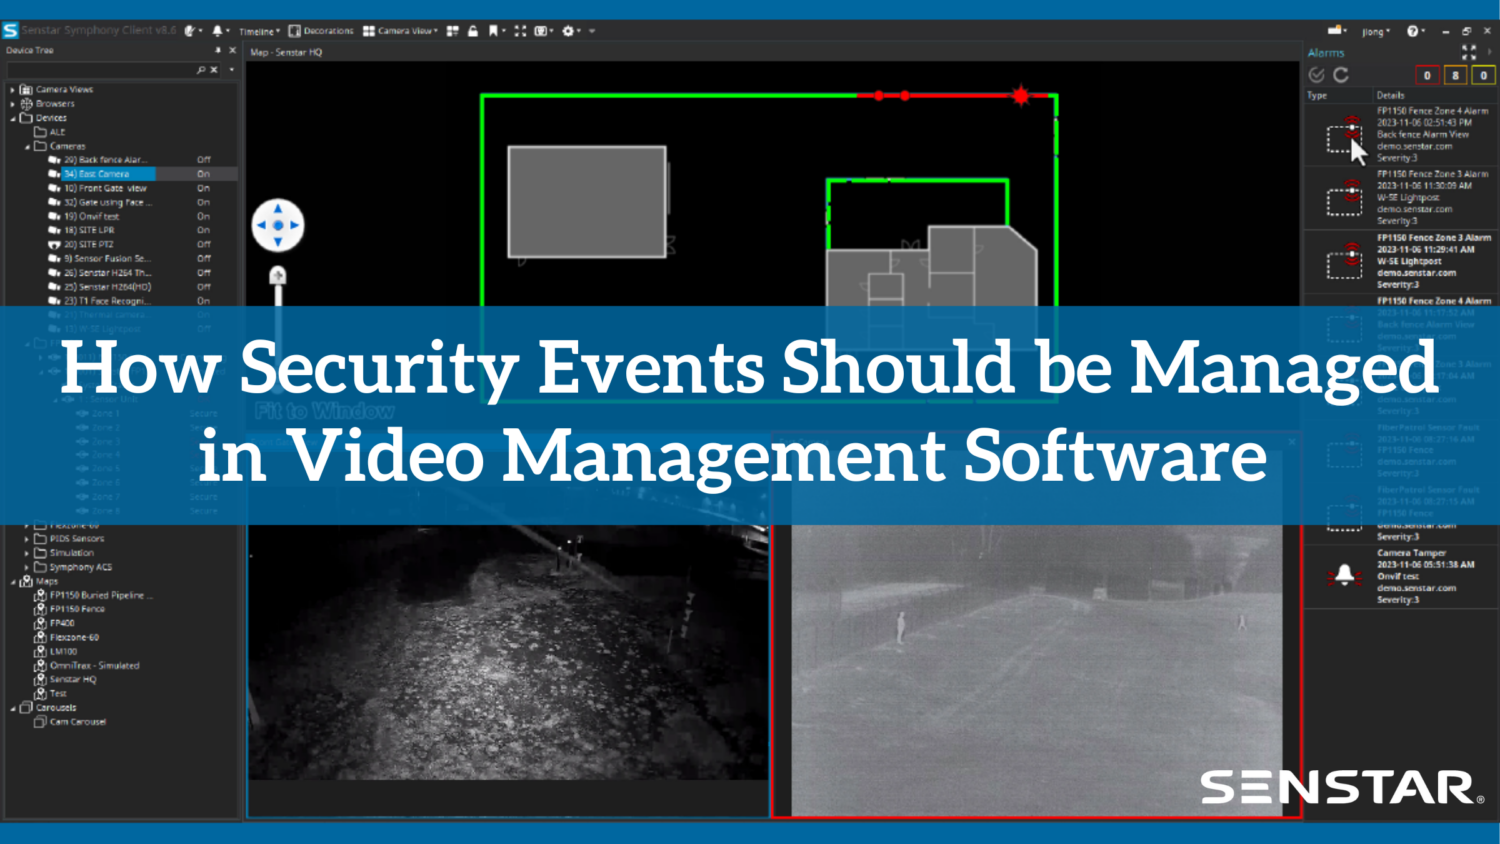This screenshot has height=844, width=1500.
Task: Toggle East Camera from On to Off
Action: [203, 173]
